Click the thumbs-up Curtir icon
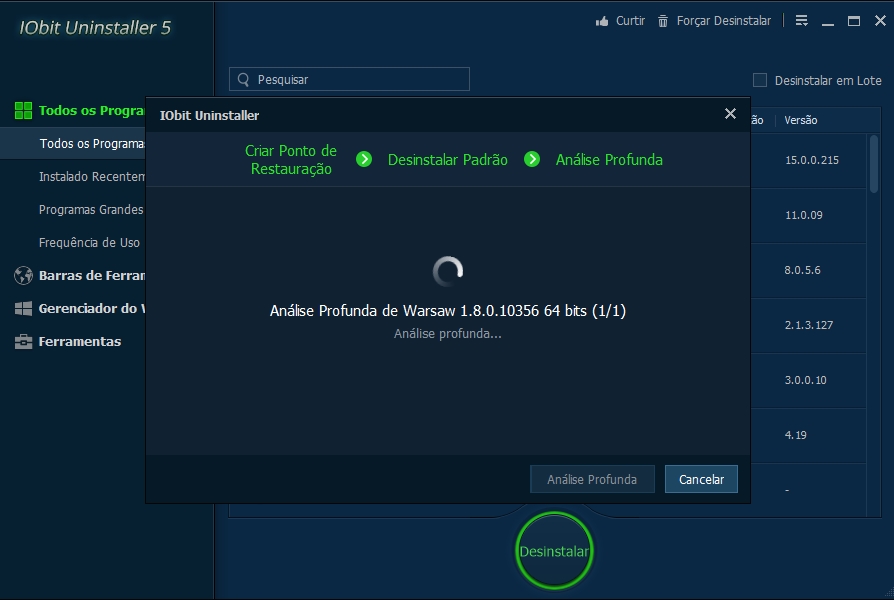894x600 pixels. tap(602, 21)
